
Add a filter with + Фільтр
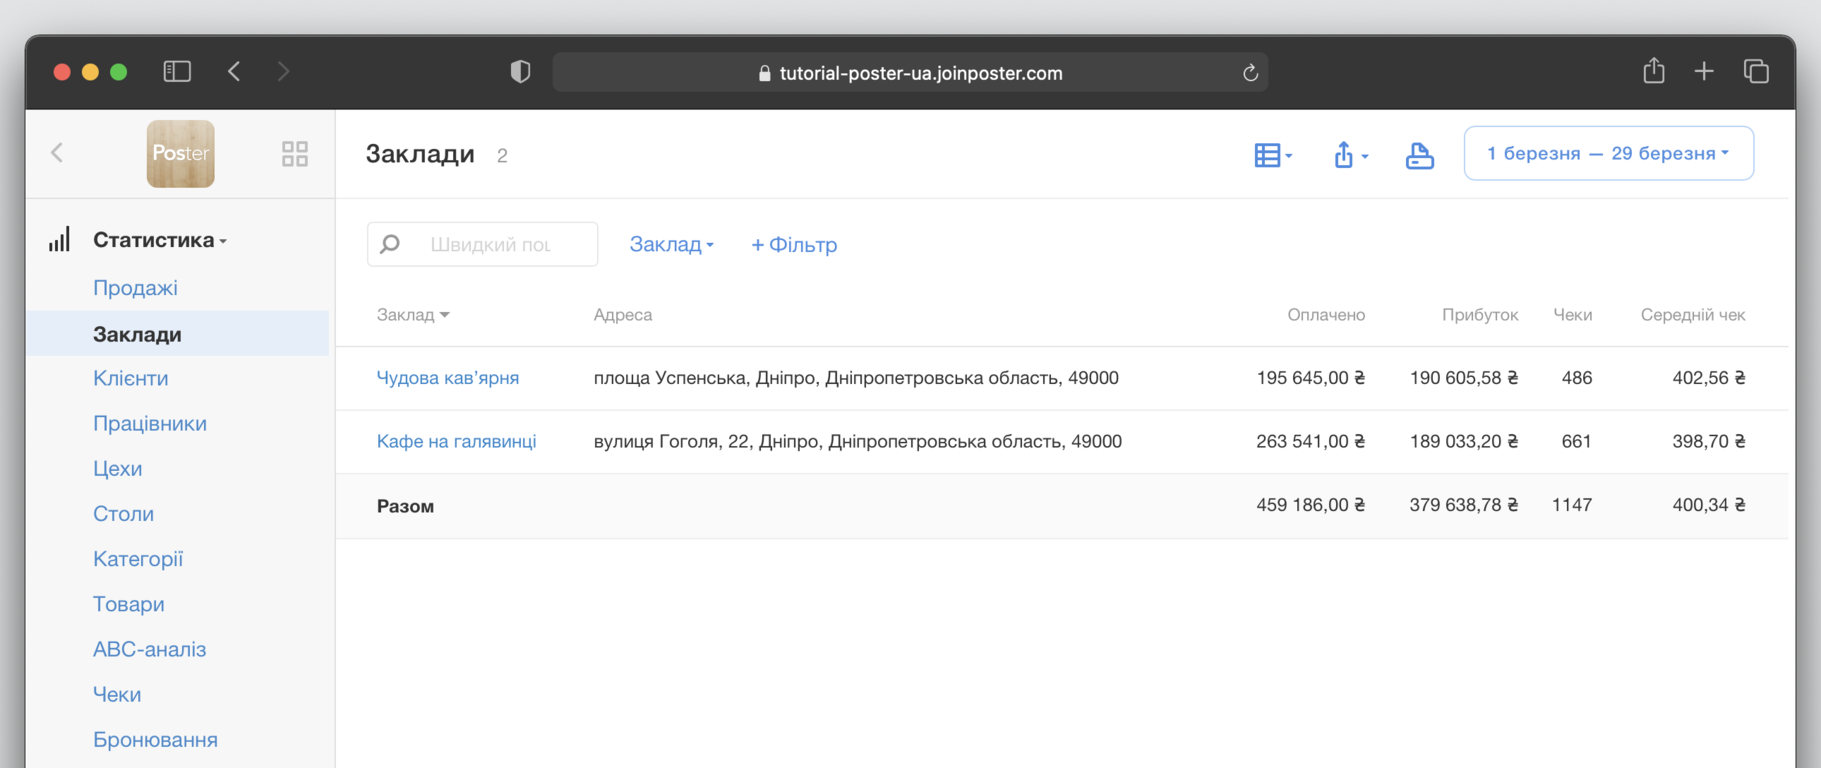pyautogui.click(x=794, y=244)
